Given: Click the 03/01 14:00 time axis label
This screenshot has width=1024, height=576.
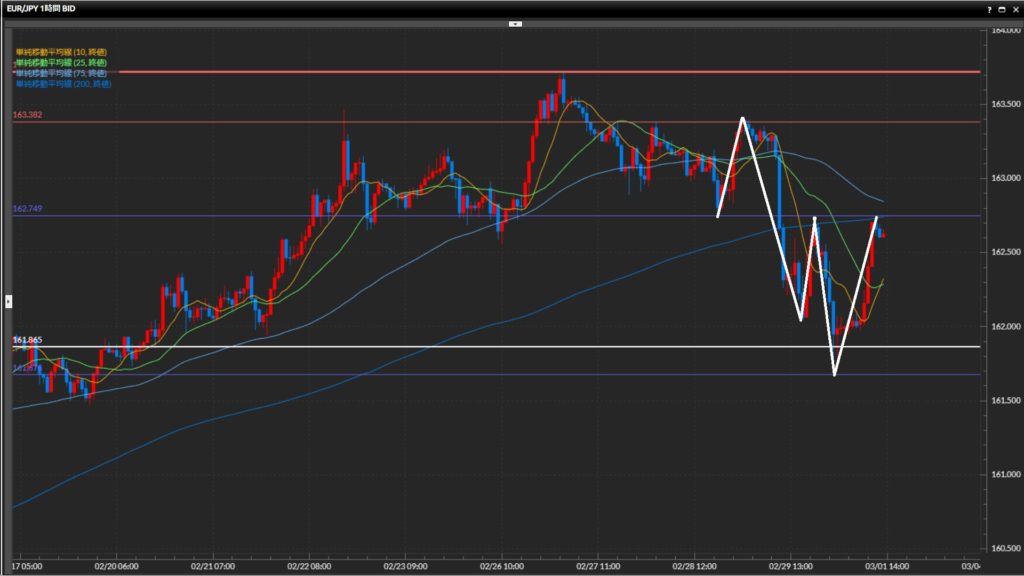Looking at the screenshot, I should click(x=884, y=565).
